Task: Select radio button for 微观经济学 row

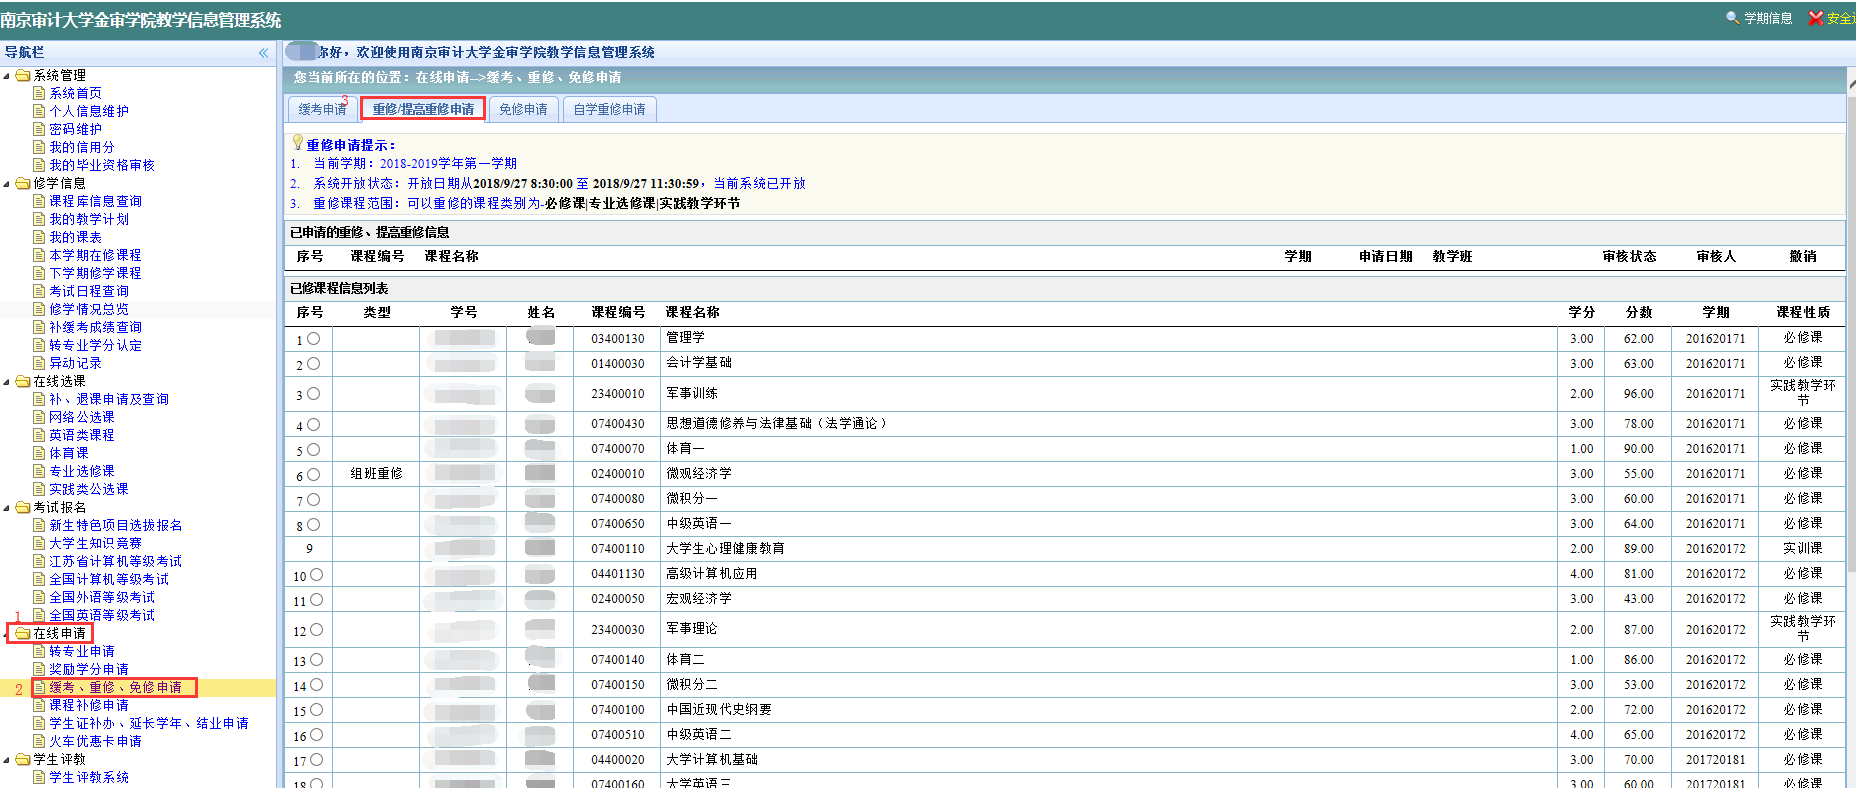Action: pyautogui.click(x=313, y=475)
